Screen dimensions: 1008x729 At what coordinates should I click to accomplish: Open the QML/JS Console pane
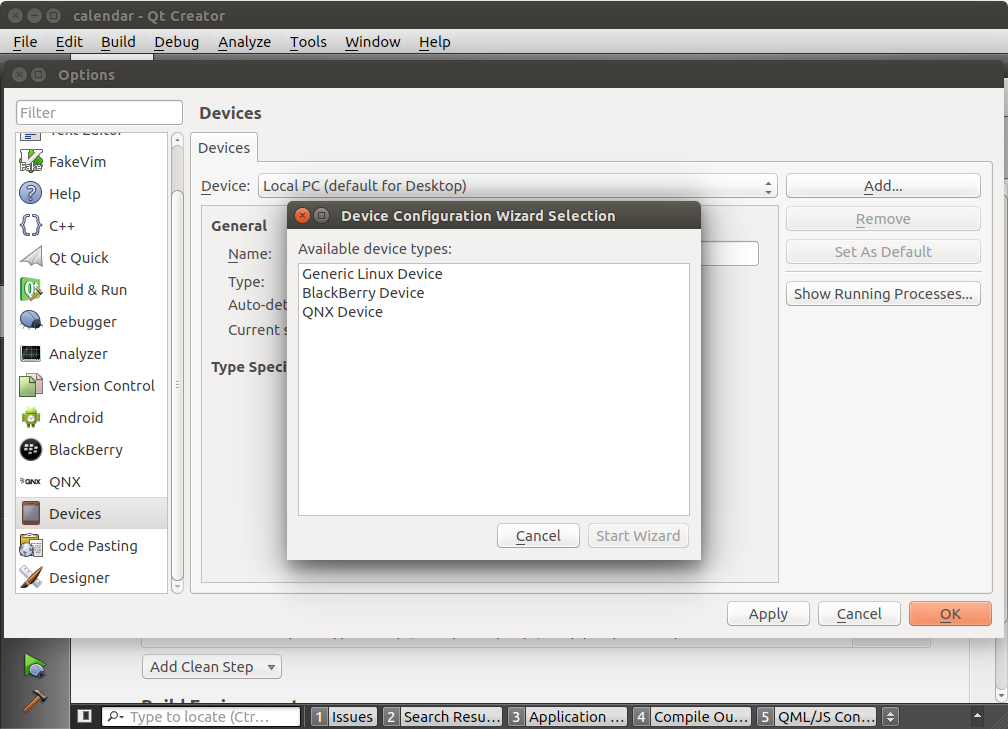817,716
